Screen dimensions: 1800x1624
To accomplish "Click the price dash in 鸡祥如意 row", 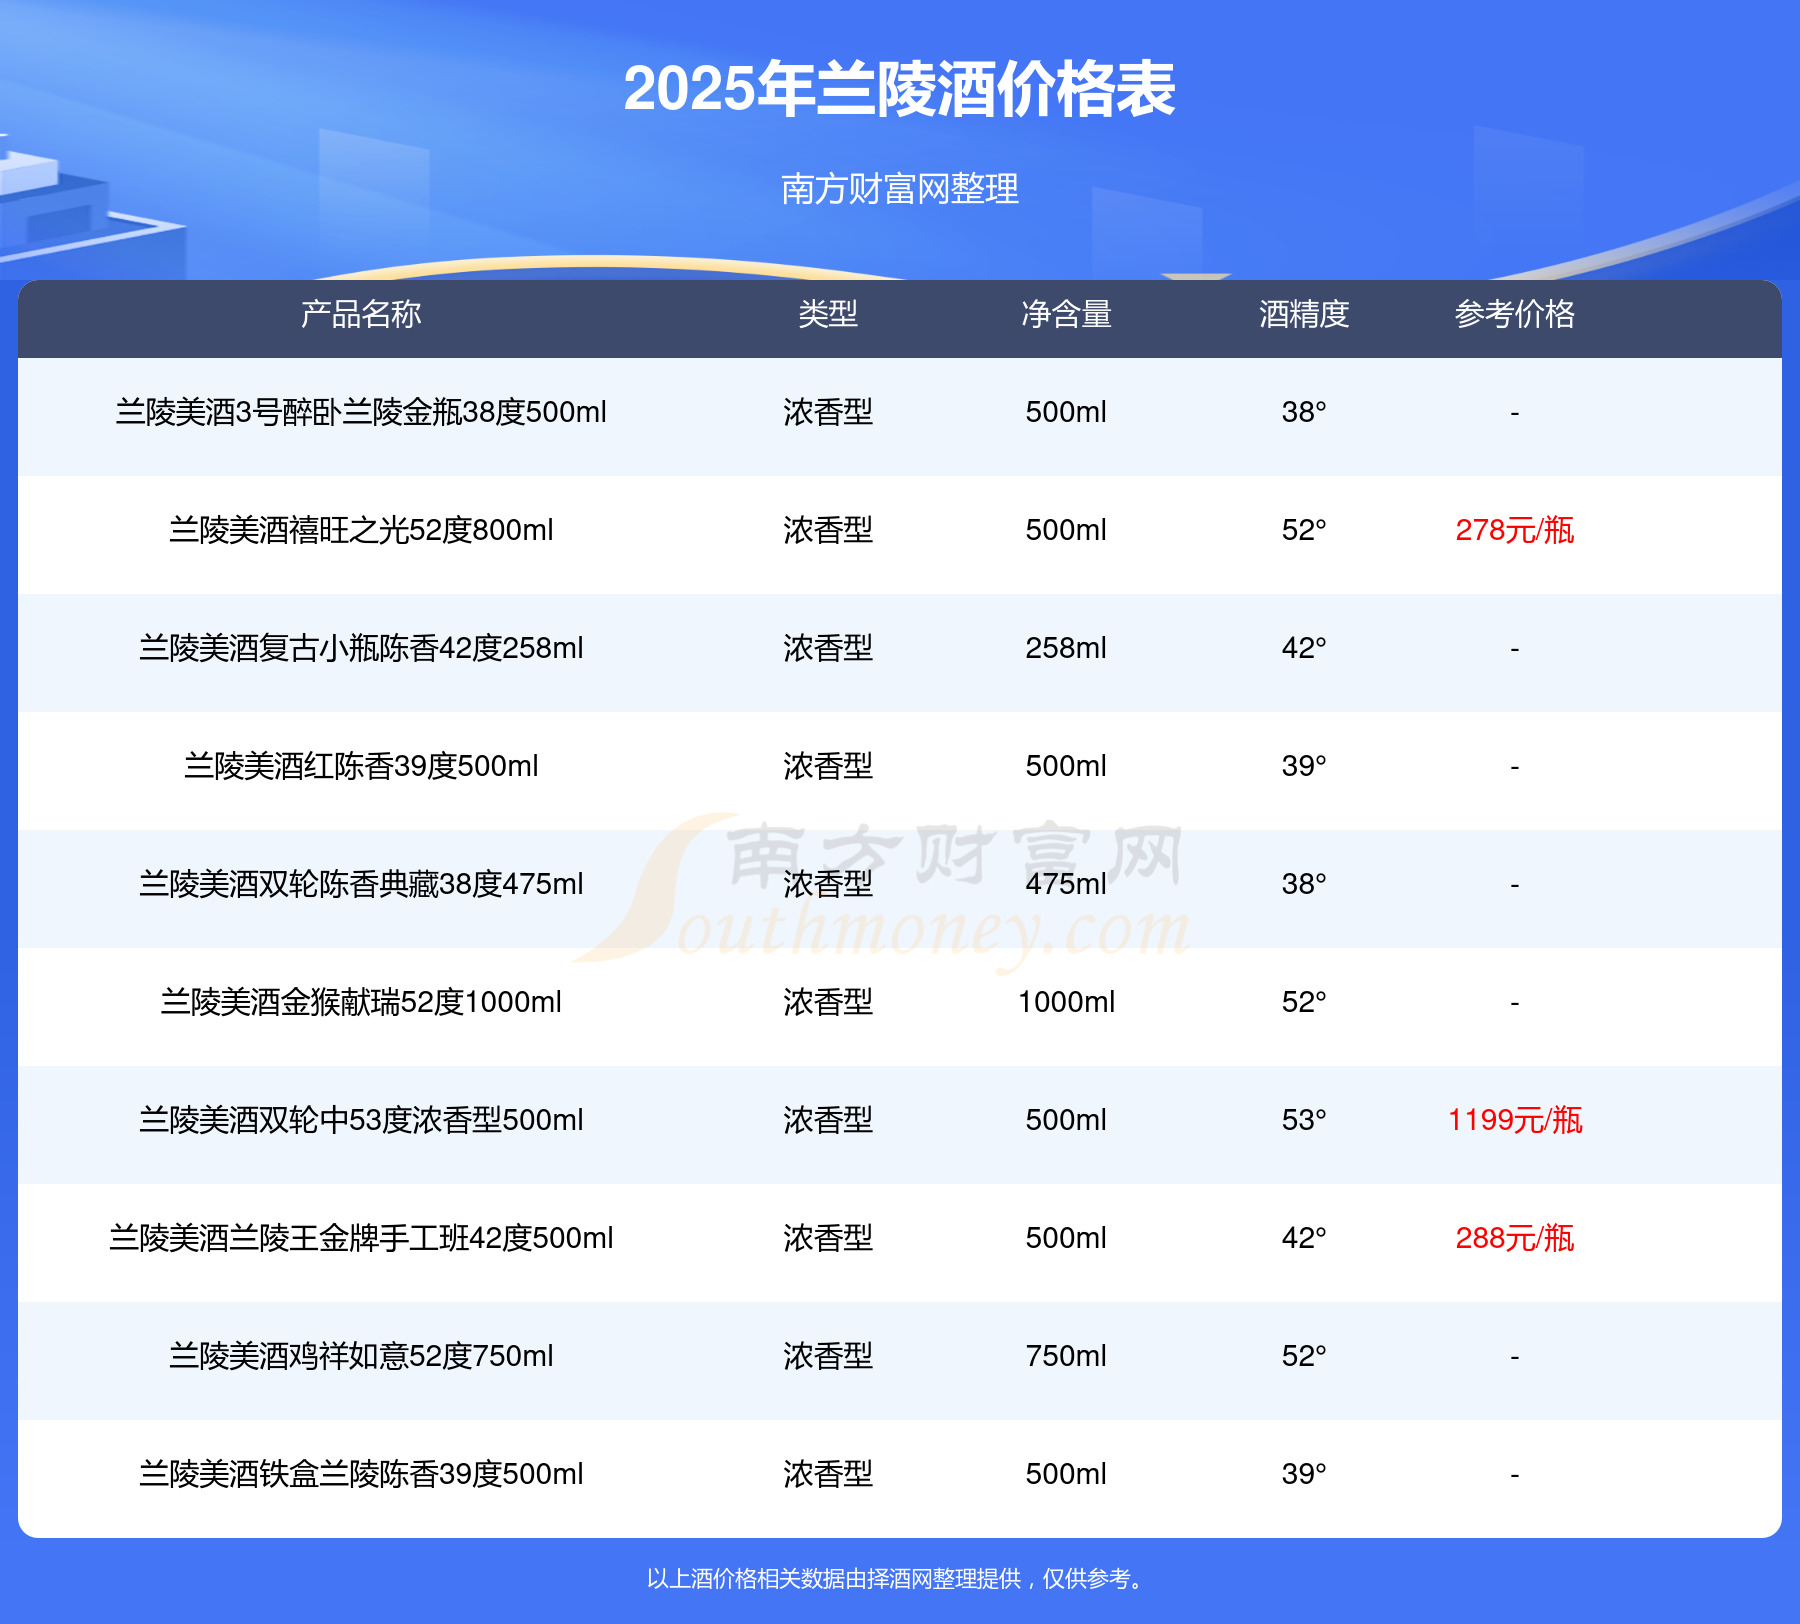I will click(x=1515, y=1356).
